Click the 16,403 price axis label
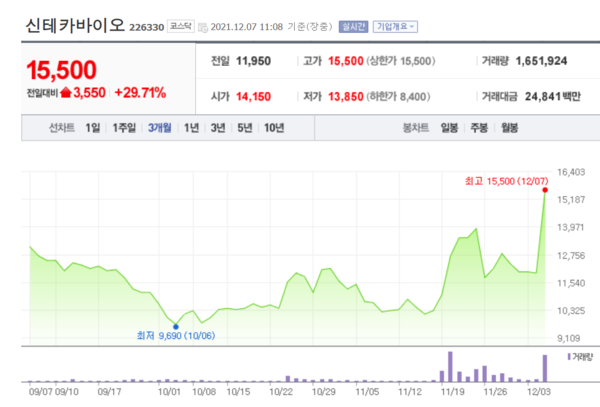Screen dimensions: 600x407 [x=571, y=172]
